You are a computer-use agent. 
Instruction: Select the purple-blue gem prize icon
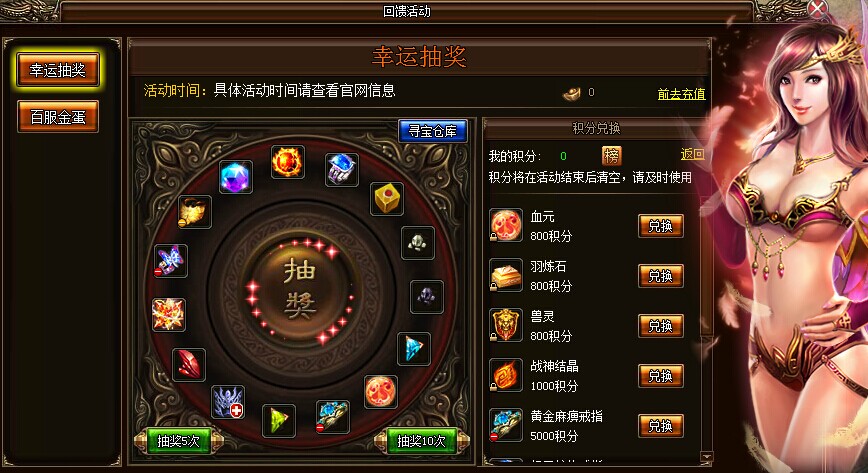click(x=236, y=177)
